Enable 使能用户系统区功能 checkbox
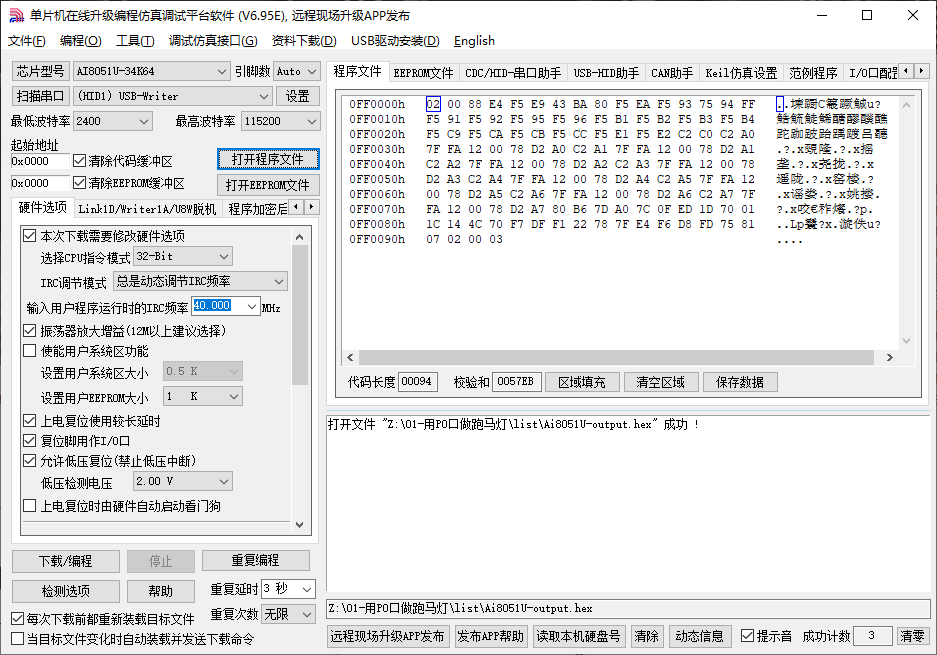Viewport: 937px width, 655px height. (x=29, y=351)
